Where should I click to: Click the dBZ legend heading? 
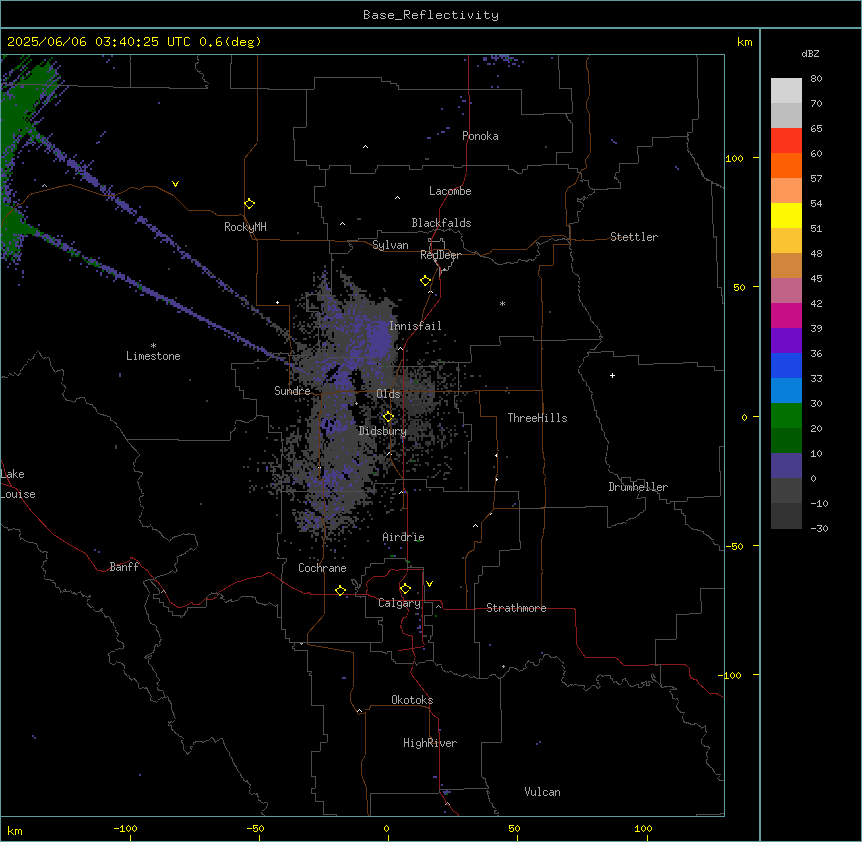[x=810, y=54]
